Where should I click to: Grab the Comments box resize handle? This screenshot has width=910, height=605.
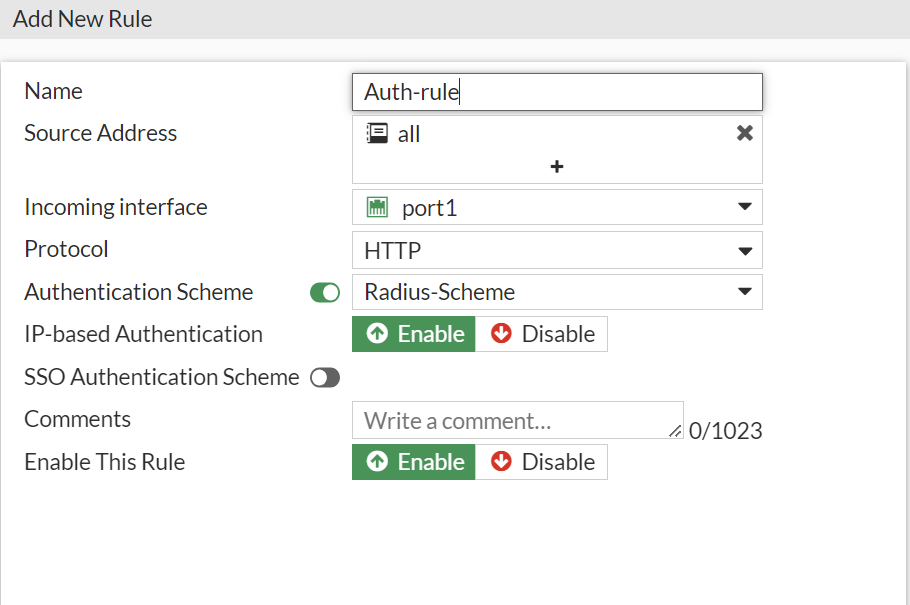tap(676, 432)
